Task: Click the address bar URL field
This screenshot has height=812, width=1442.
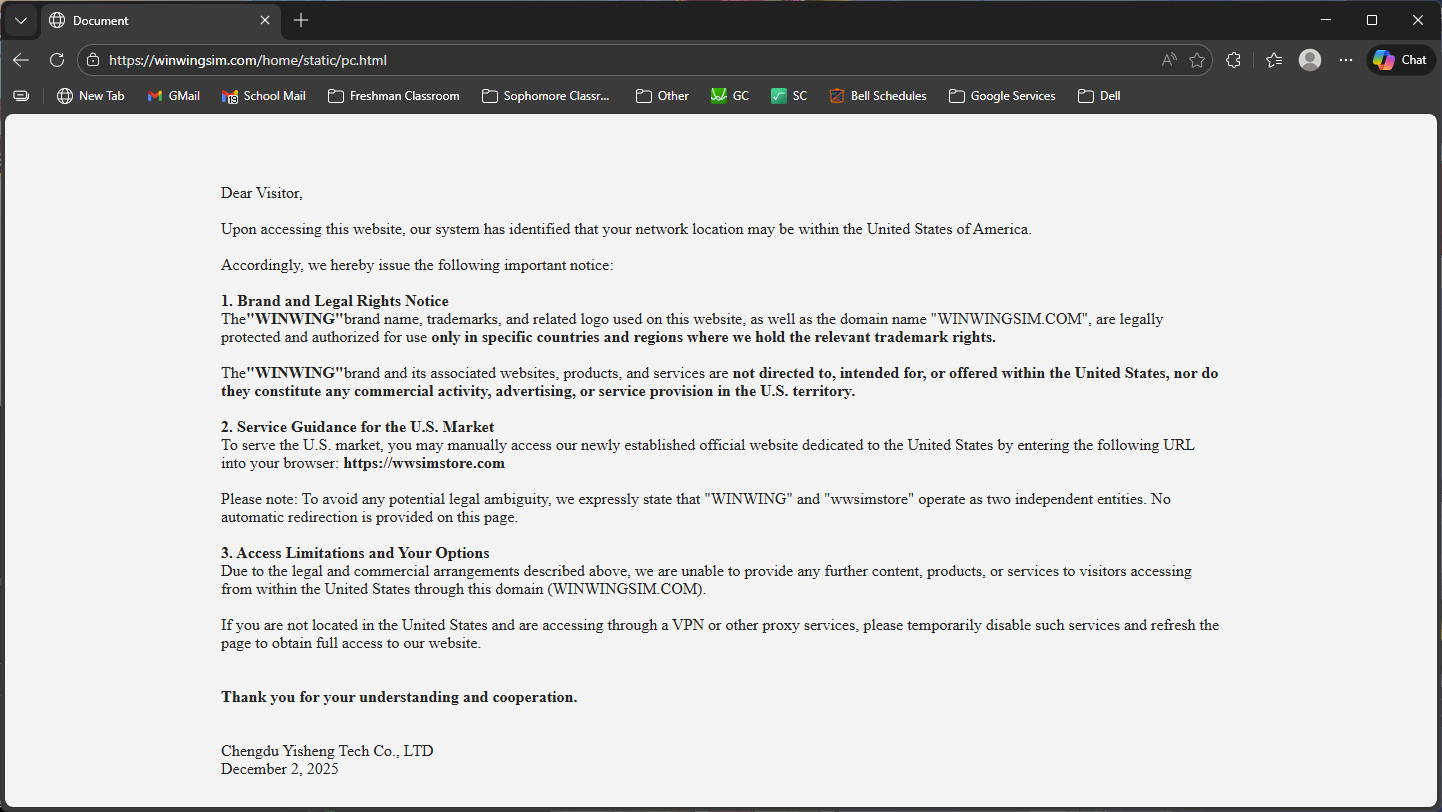Action: 600,60
